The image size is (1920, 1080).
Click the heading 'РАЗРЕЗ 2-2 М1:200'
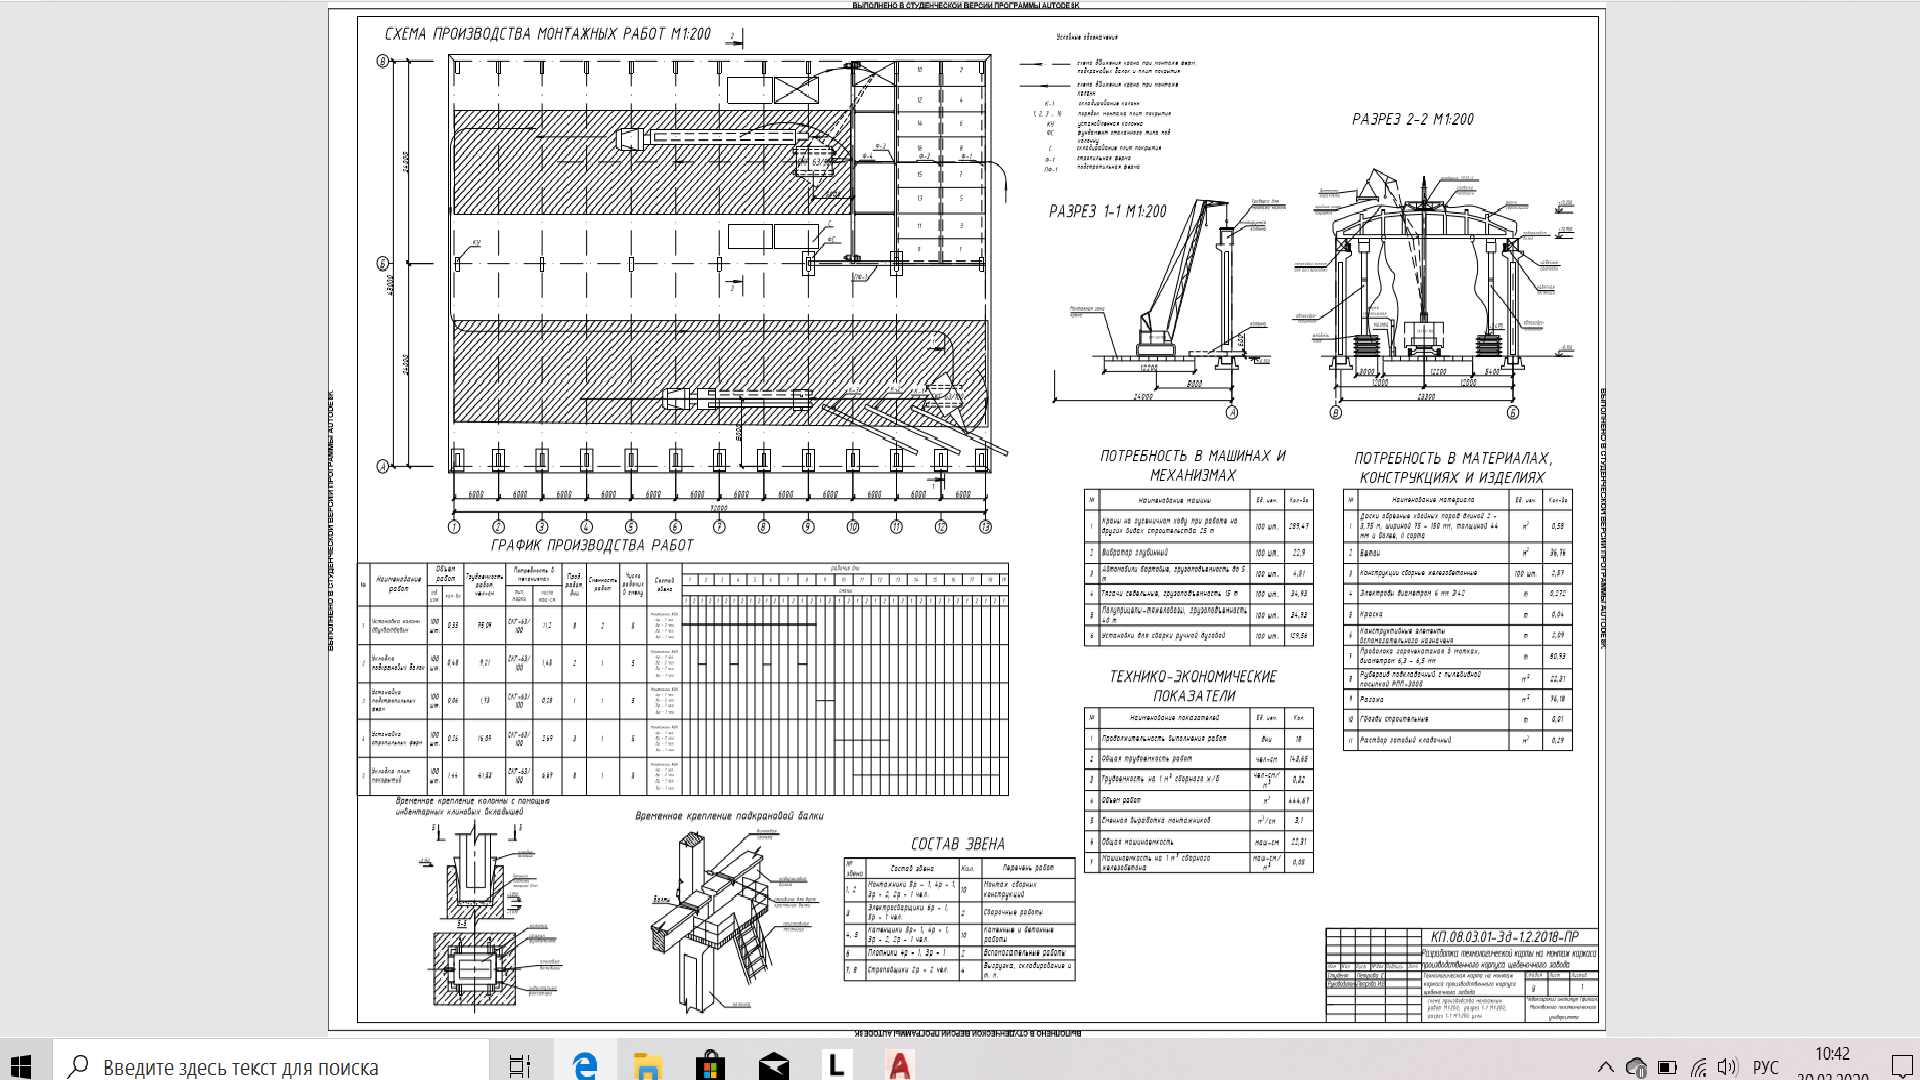[1412, 119]
